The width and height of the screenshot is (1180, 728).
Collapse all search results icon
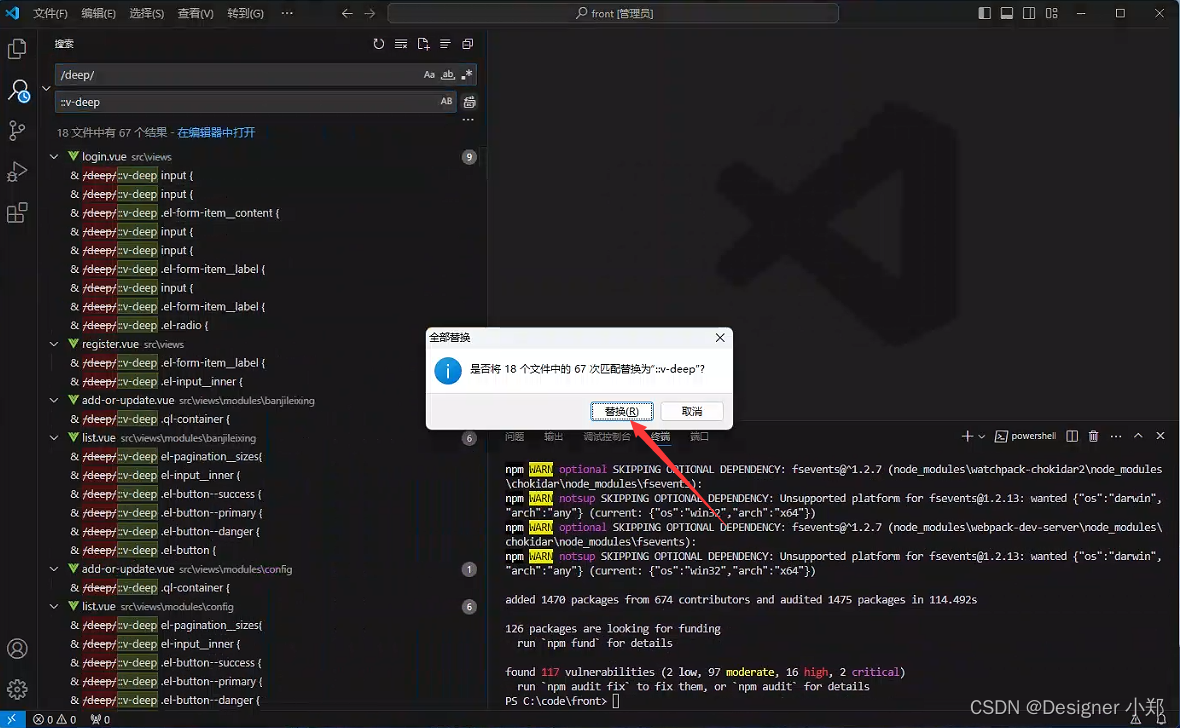tap(467, 44)
